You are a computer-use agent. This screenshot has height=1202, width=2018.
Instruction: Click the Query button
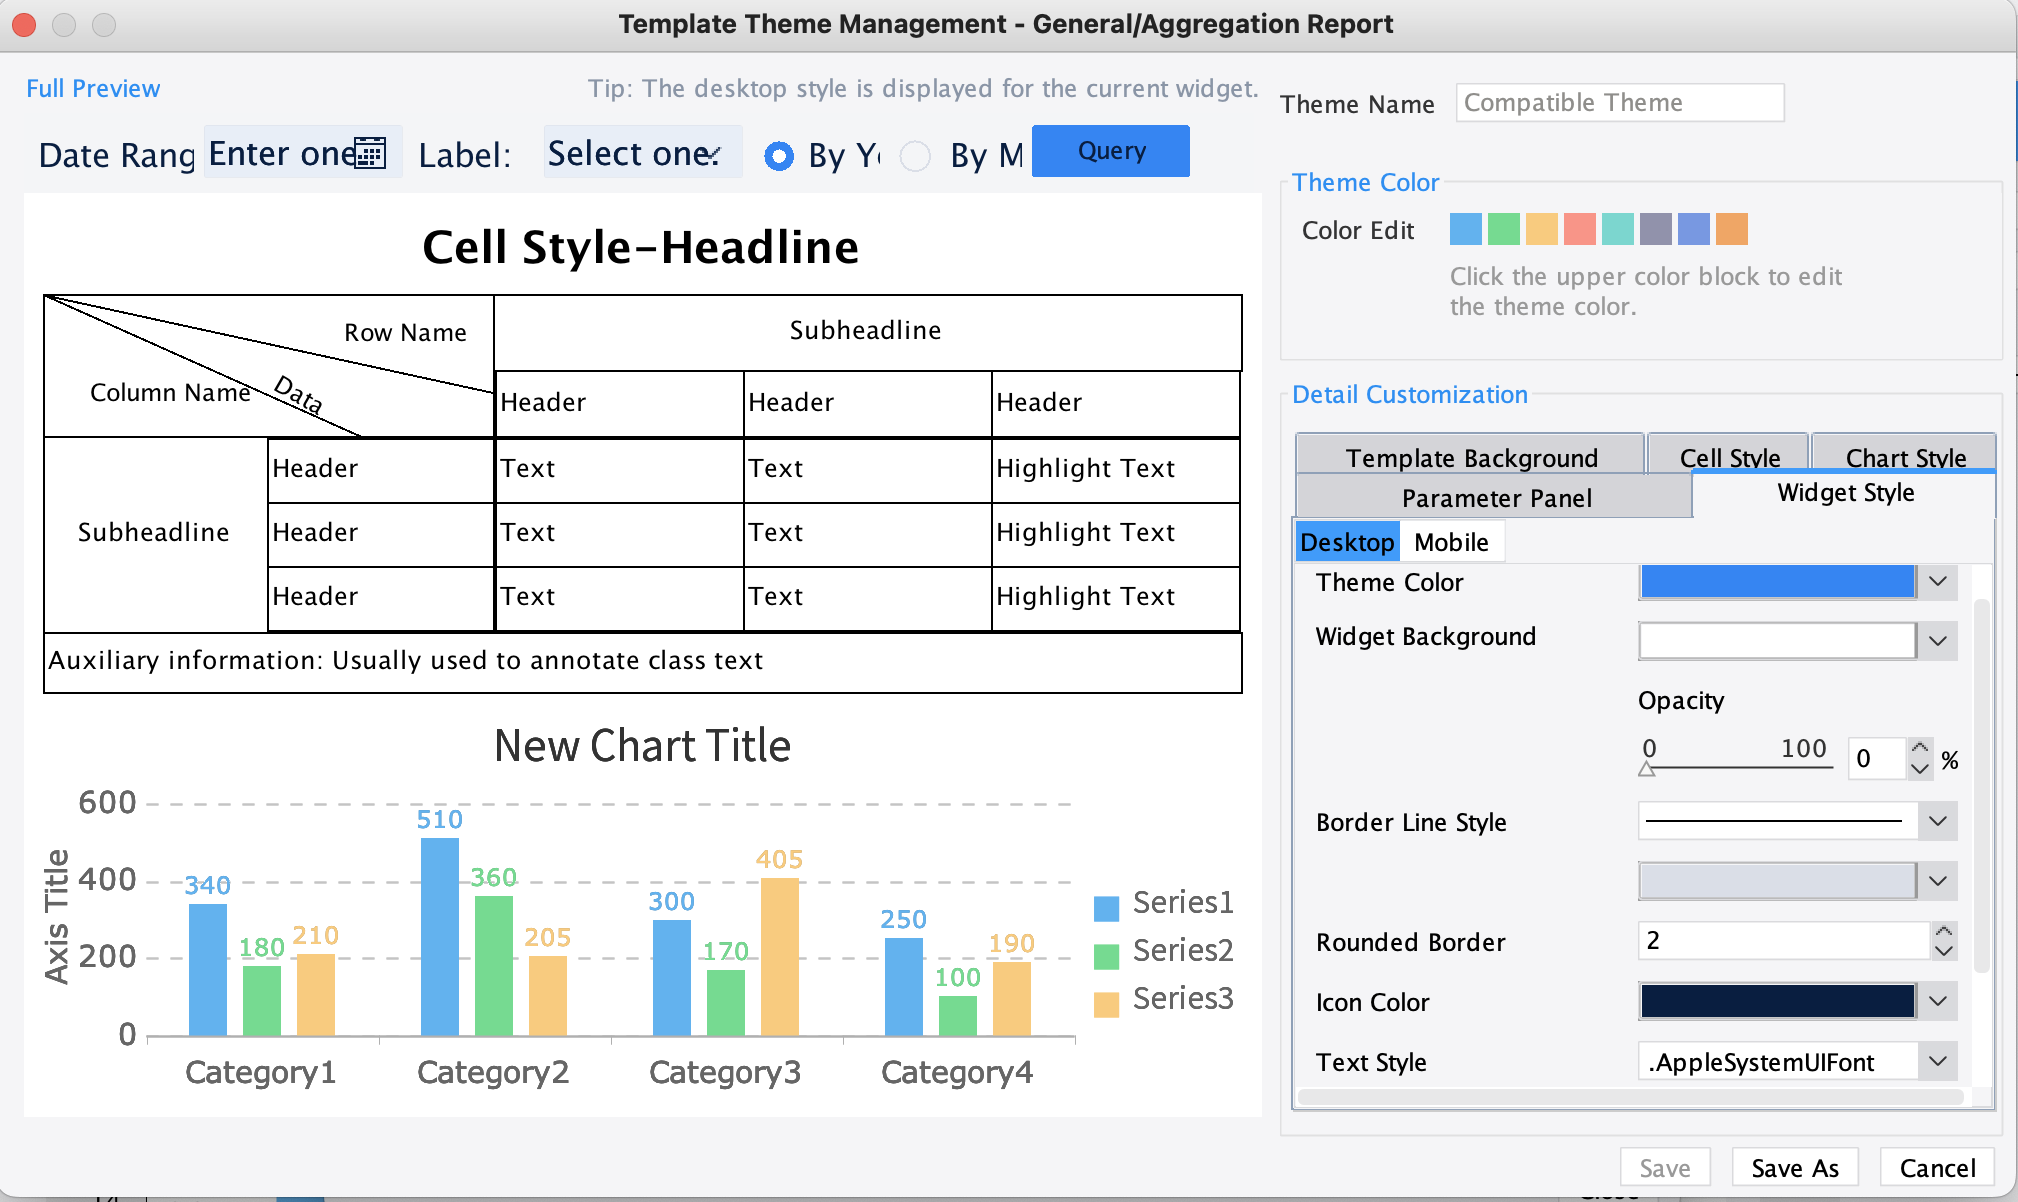(1110, 151)
